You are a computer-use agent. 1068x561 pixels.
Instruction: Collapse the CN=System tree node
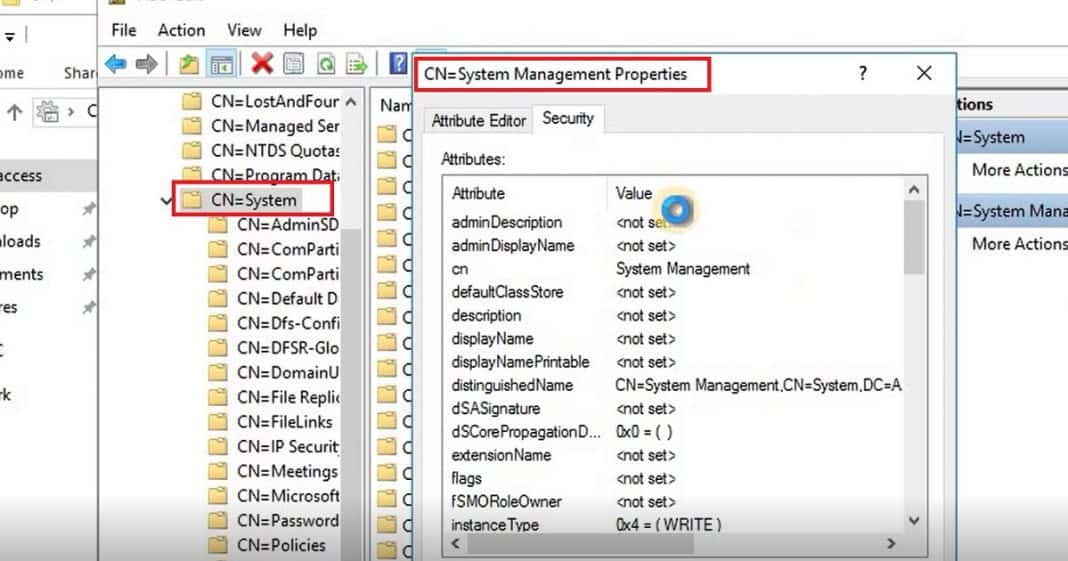pyautogui.click(x=165, y=200)
